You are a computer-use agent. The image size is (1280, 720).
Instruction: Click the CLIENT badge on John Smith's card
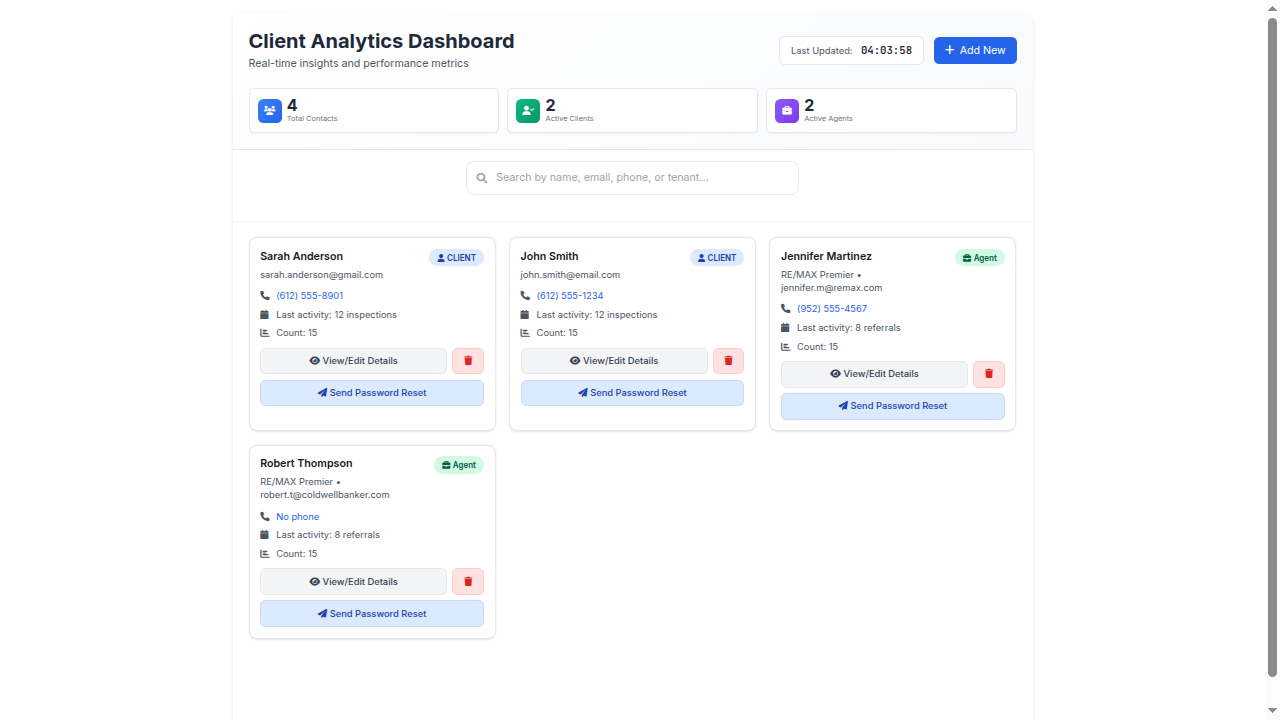pyautogui.click(x=716, y=257)
